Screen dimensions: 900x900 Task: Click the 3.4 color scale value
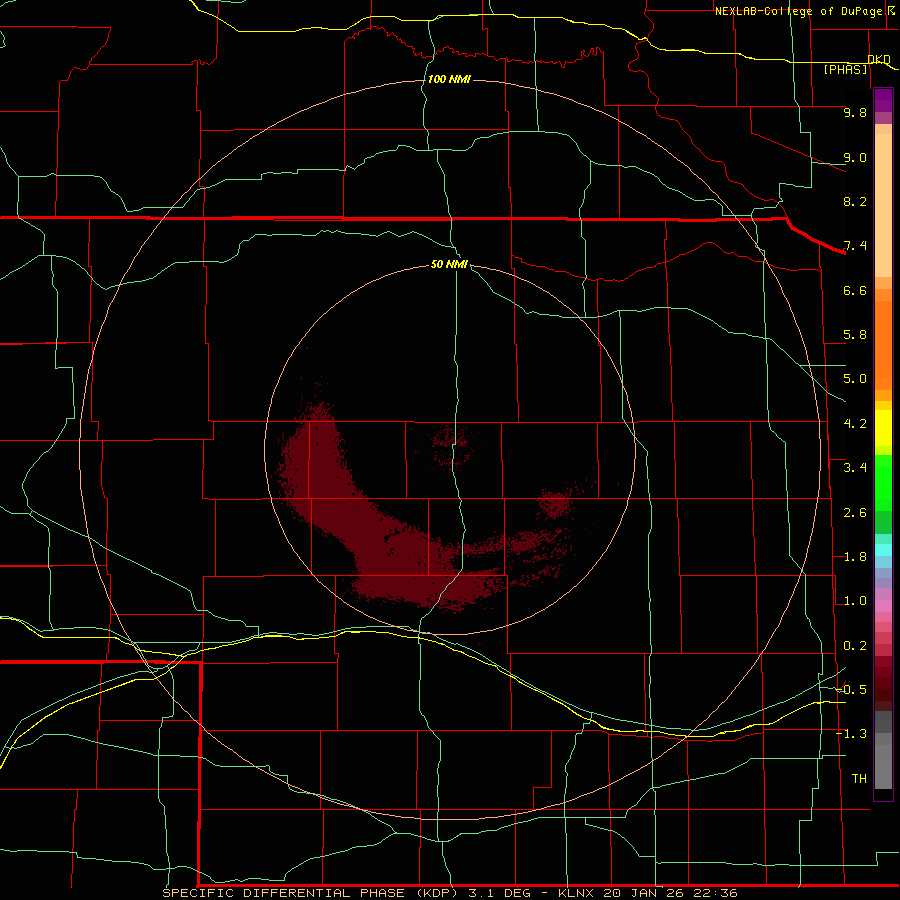click(855, 468)
